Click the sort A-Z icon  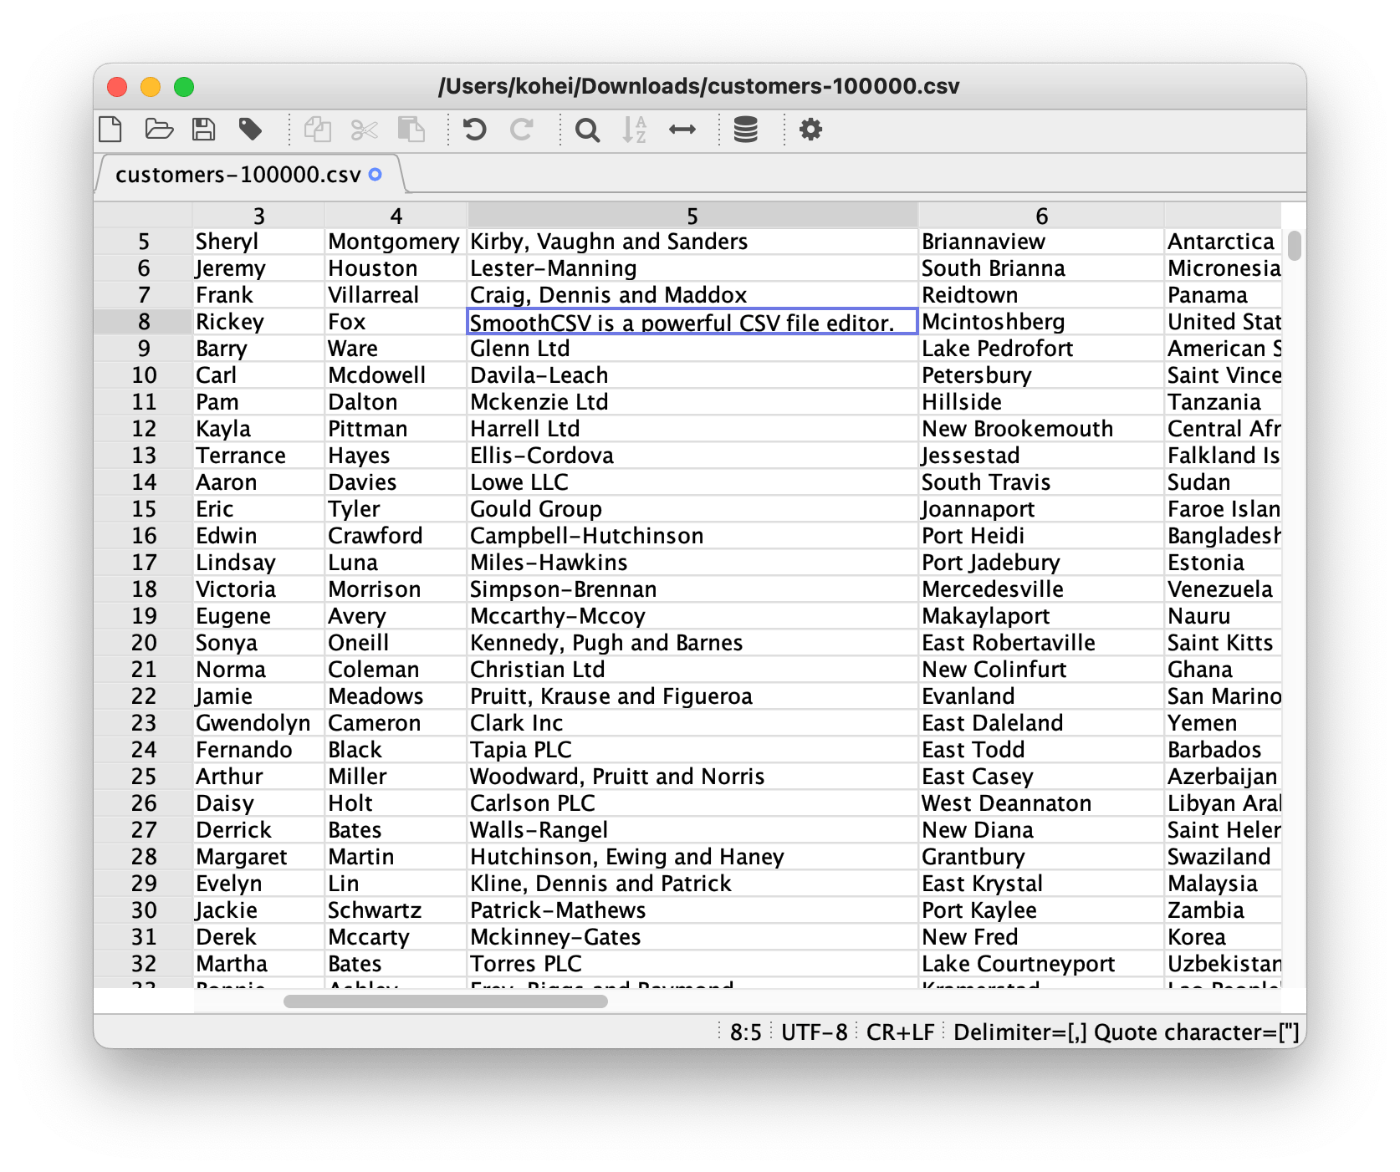[x=635, y=129]
